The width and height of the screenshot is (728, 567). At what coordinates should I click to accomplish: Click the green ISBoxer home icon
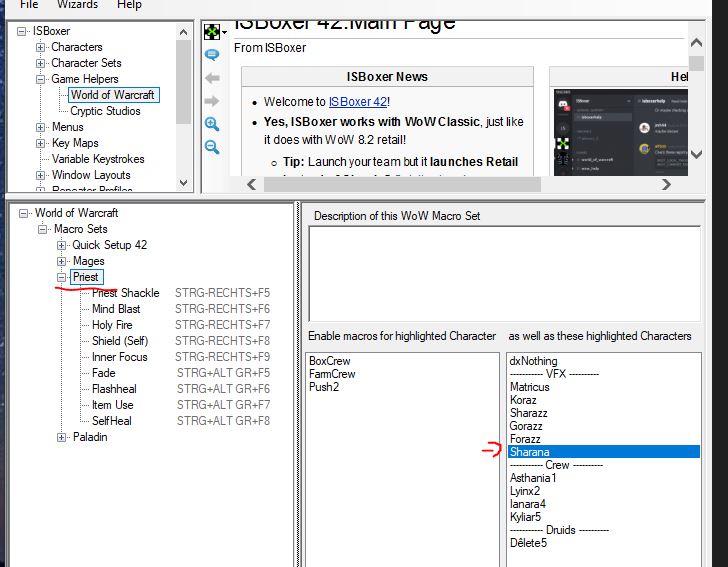(212, 32)
